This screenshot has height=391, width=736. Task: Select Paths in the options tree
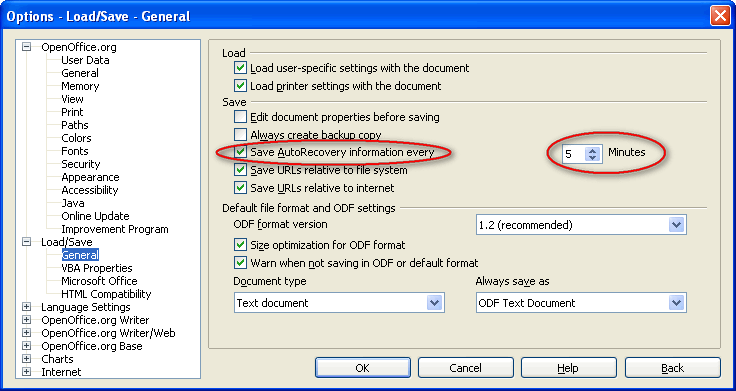tap(75, 125)
